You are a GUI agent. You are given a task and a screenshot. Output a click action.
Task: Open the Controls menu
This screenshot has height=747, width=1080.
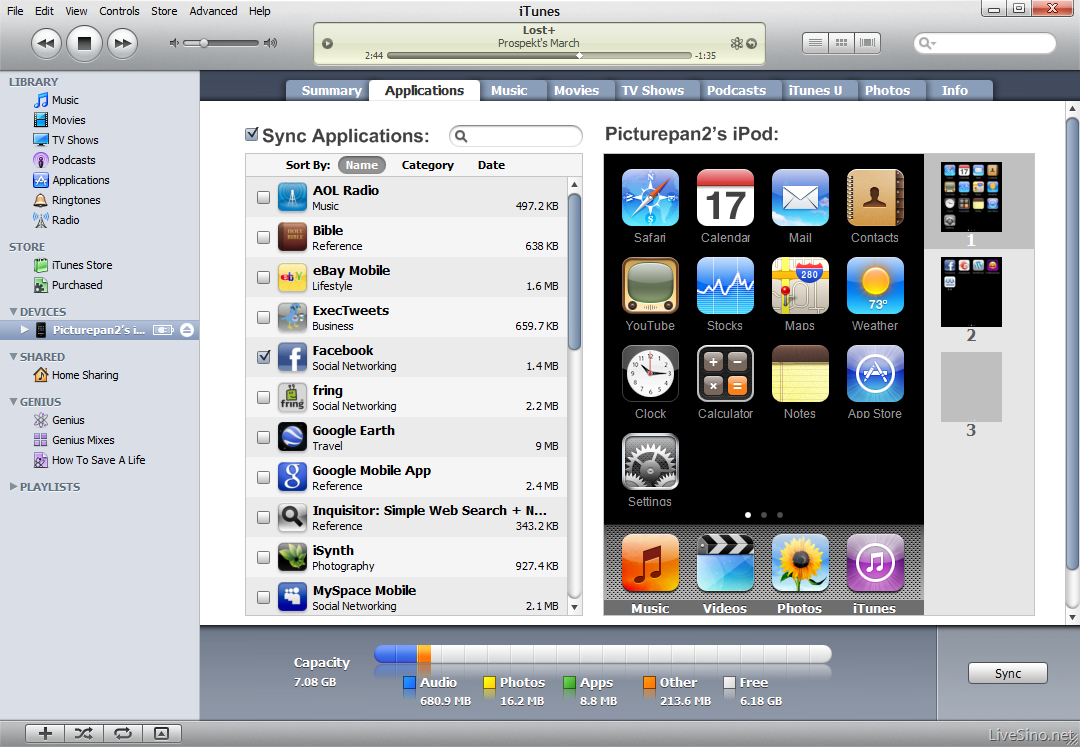coord(119,11)
